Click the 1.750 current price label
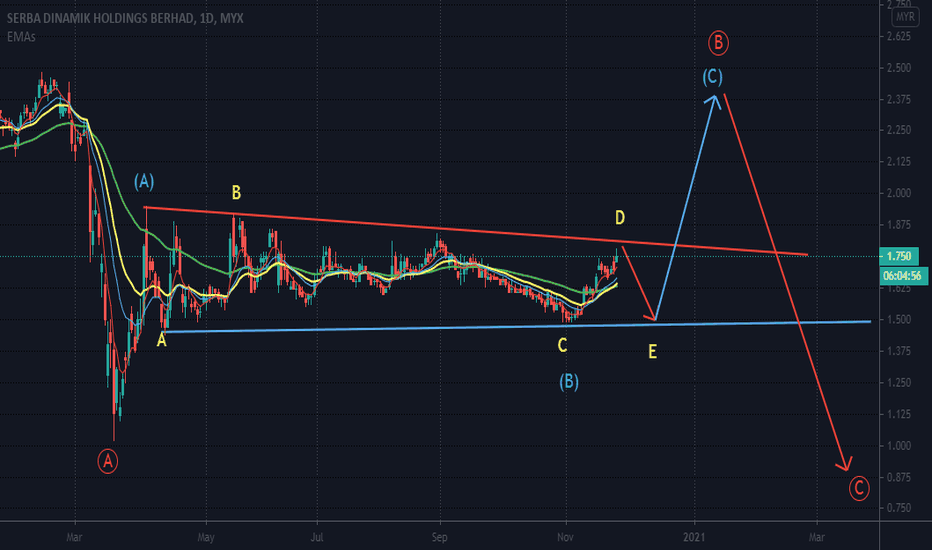This screenshot has height=550, width=932. tap(898, 256)
